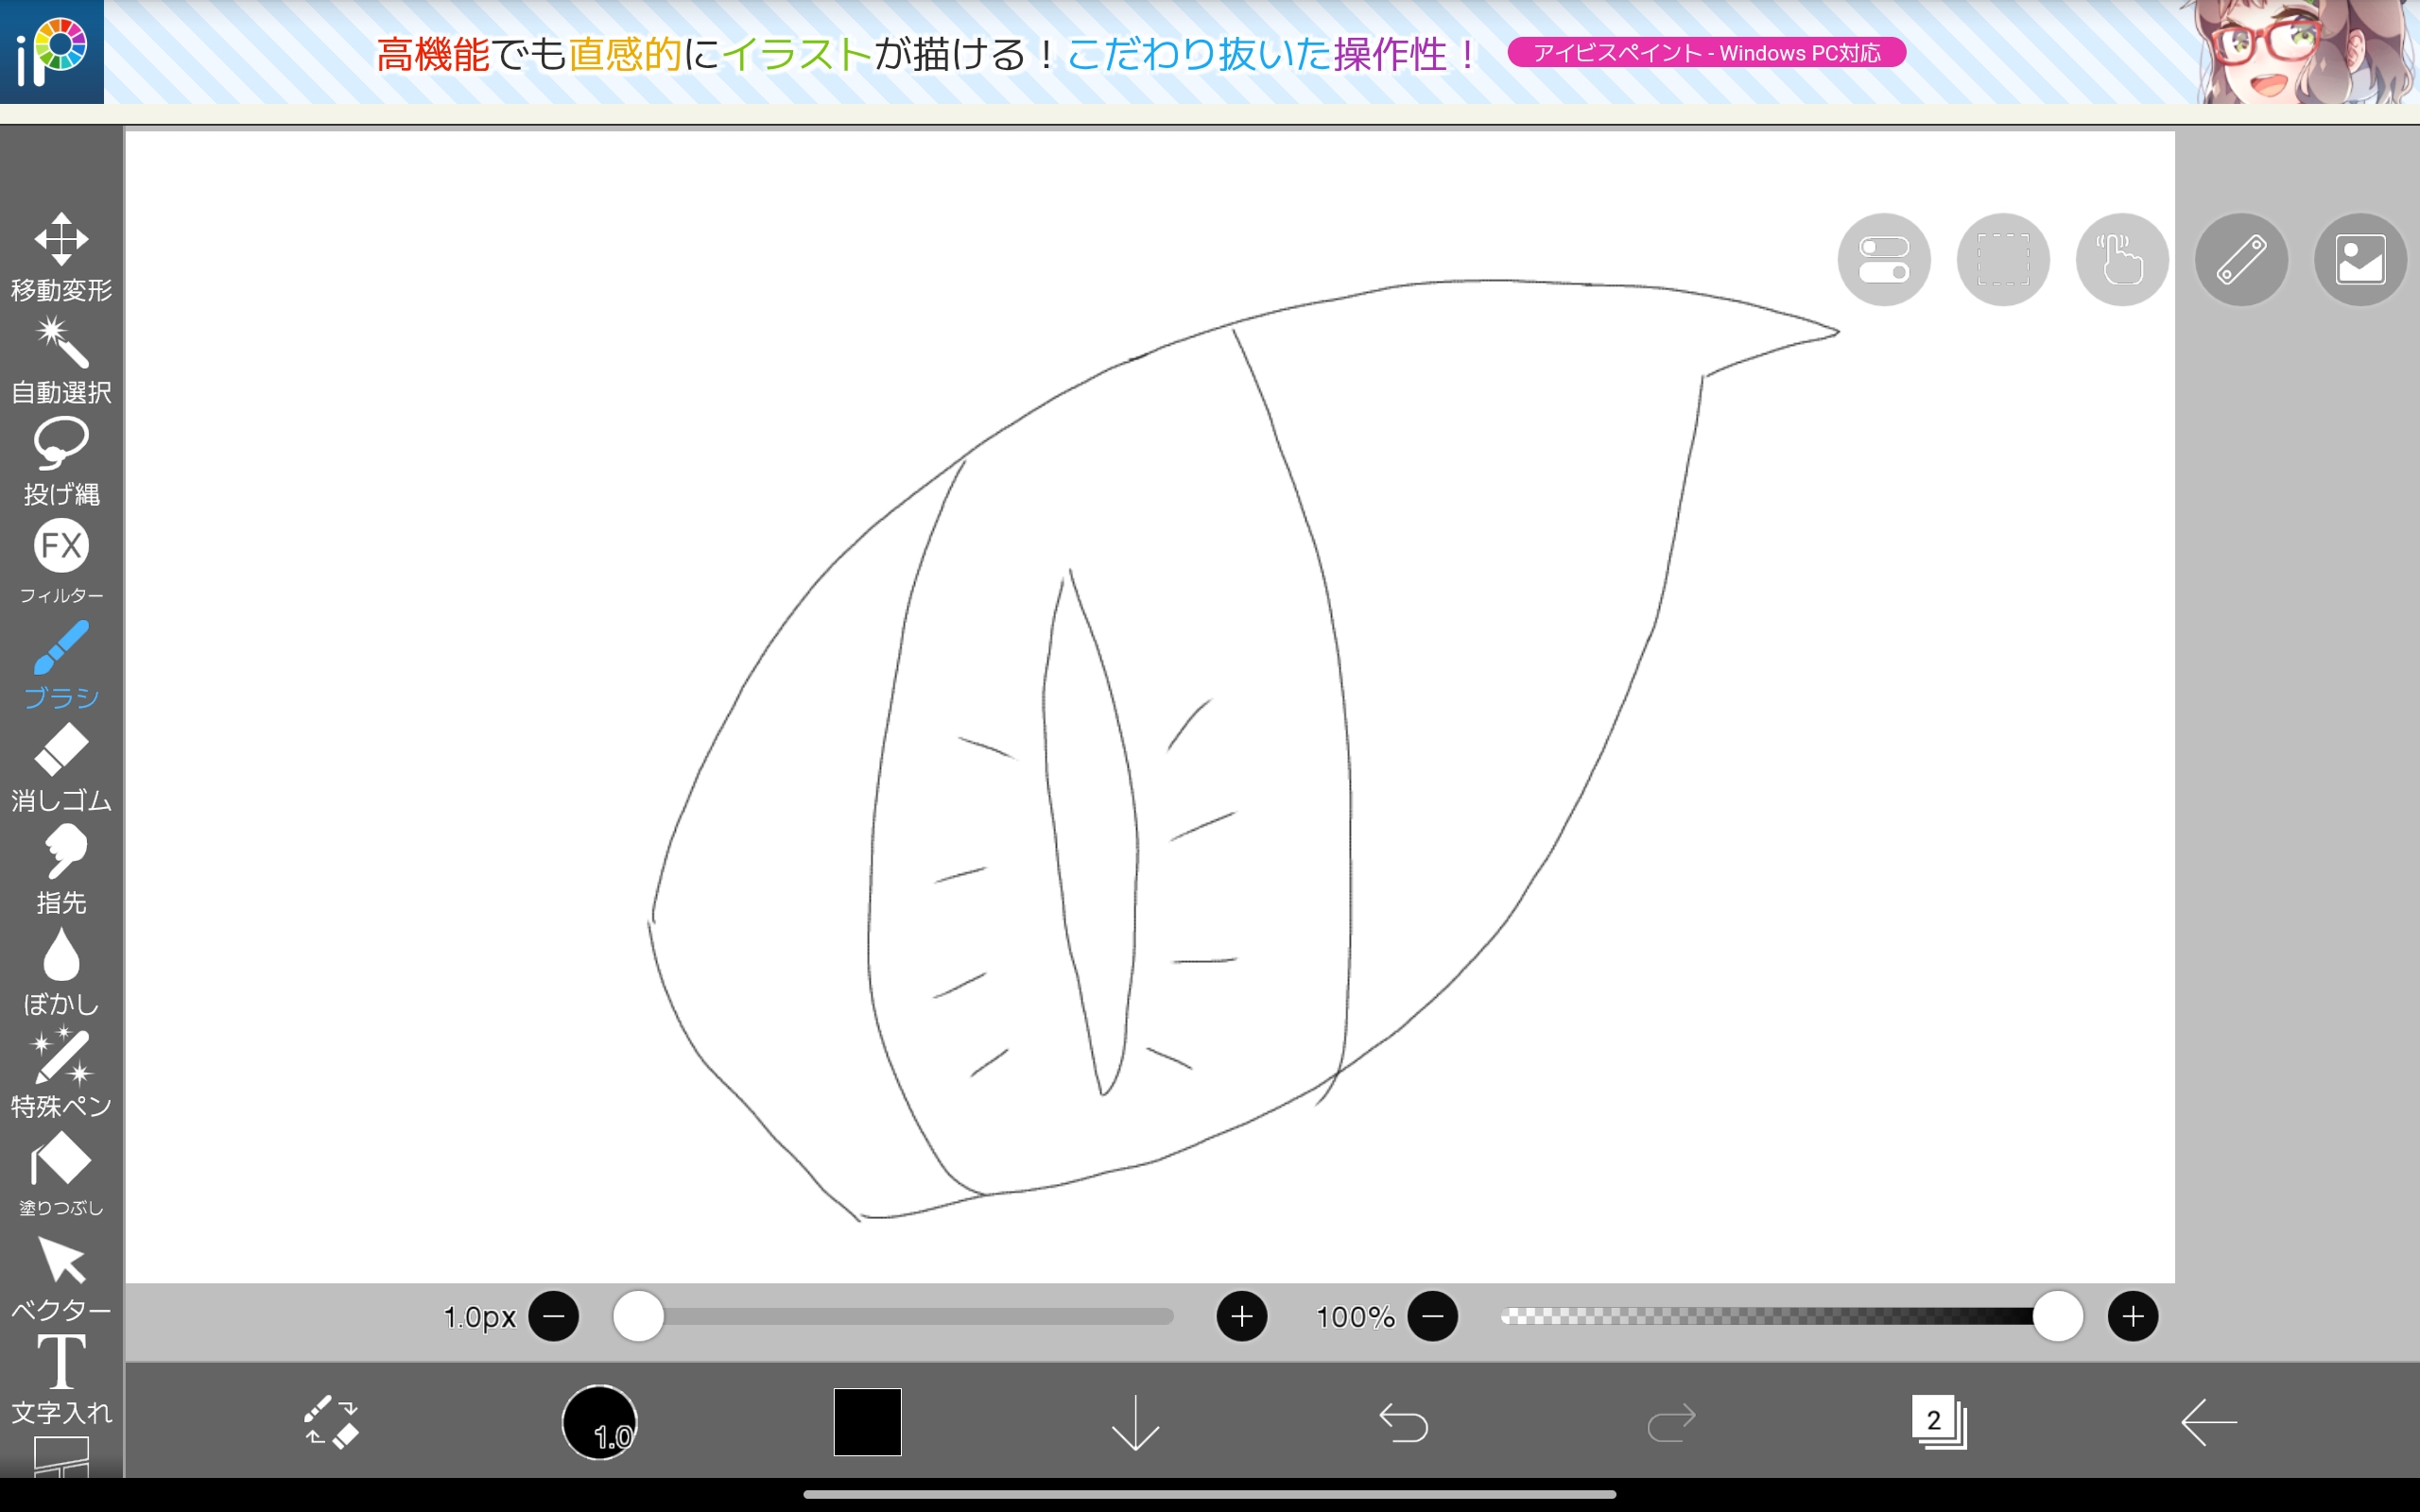Viewport: 2420px width, 1512px height.
Task: Select the 投げ縄 lasso tool
Action: pyautogui.click(x=61, y=461)
